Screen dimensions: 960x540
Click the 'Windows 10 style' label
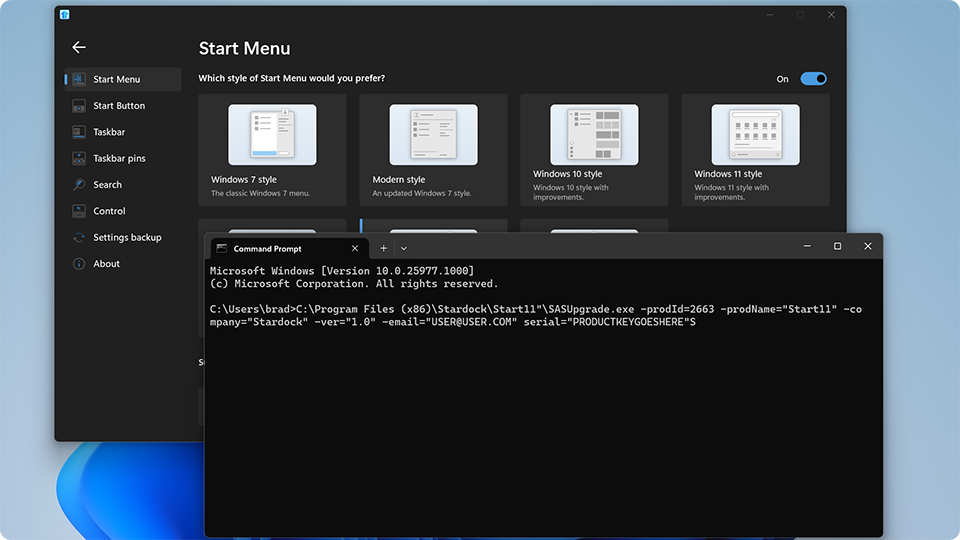point(568,174)
